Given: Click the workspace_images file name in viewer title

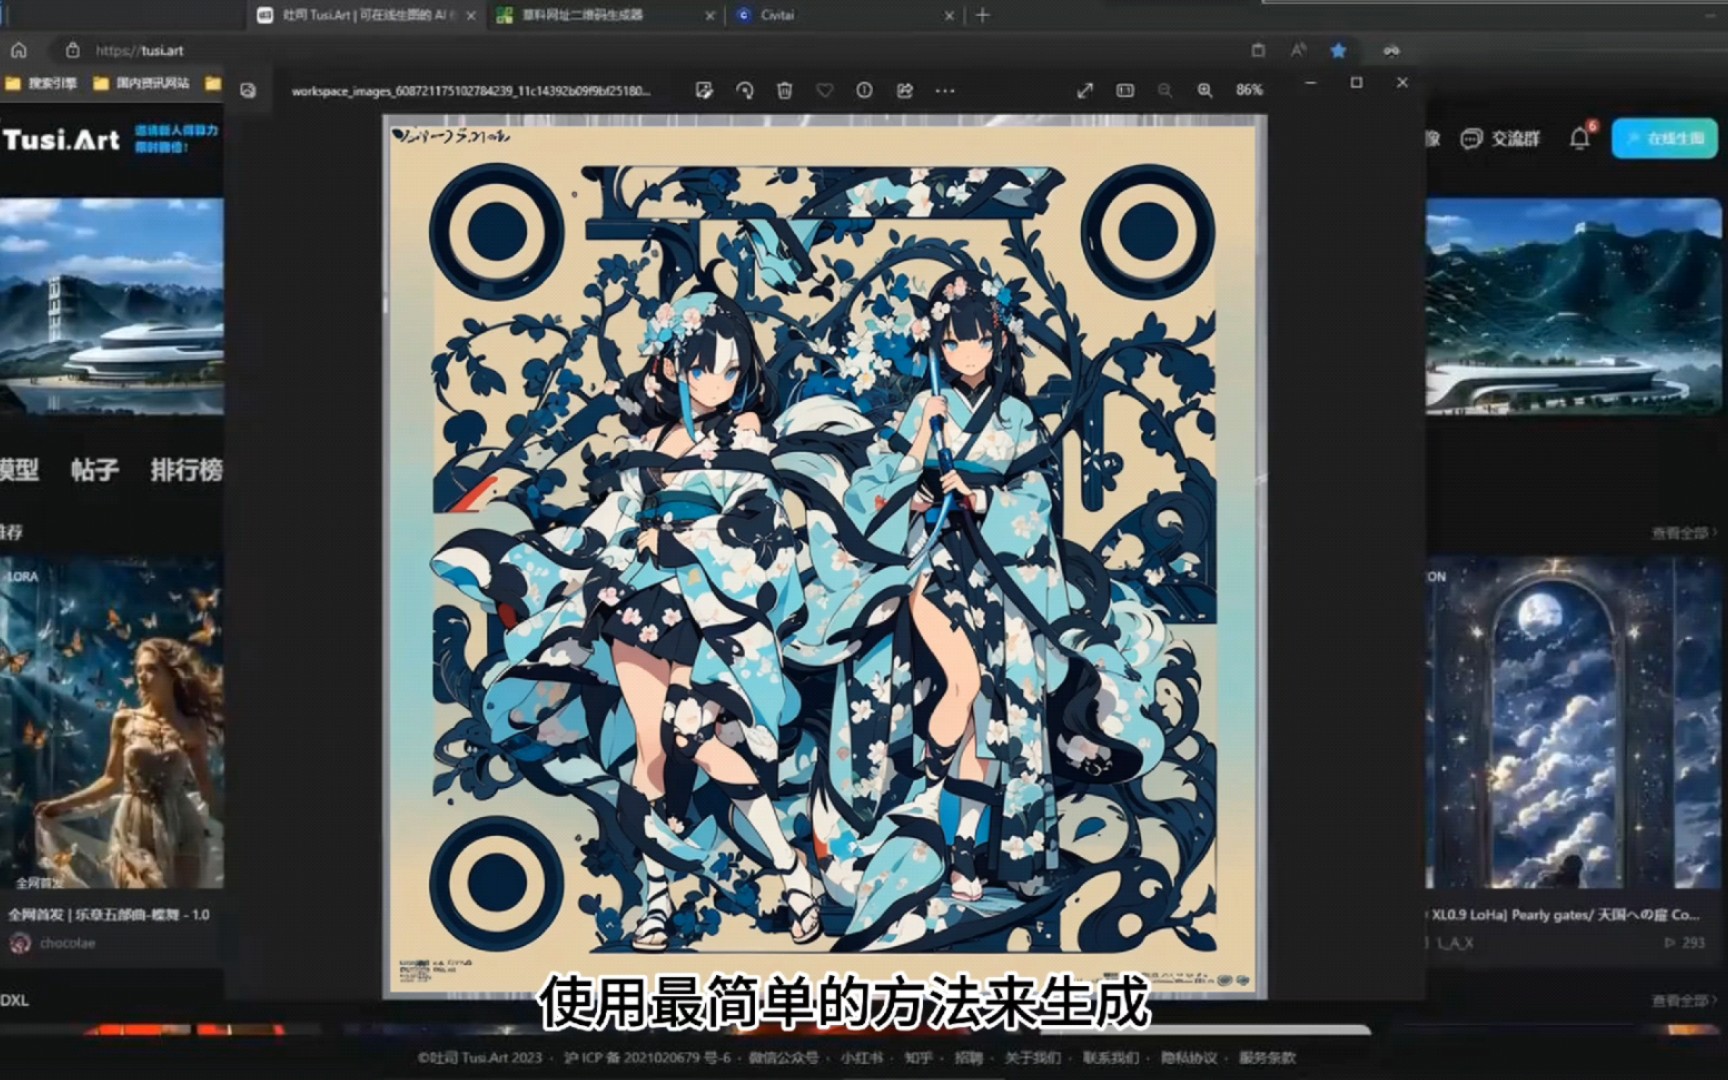Looking at the screenshot, I should pos(470,91).
